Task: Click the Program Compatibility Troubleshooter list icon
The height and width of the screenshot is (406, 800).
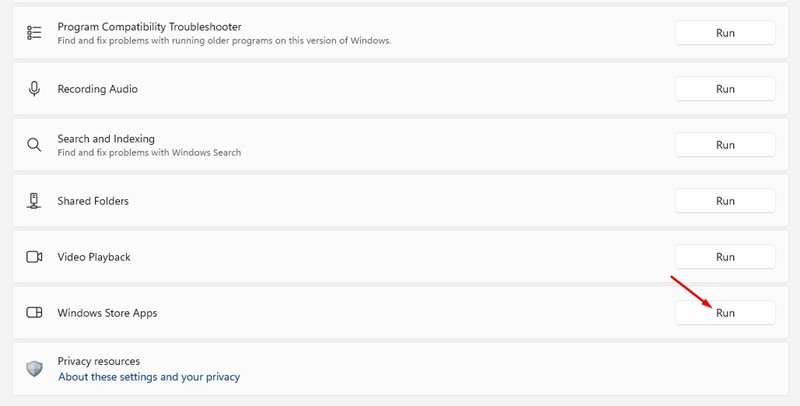Action: pyautogui.click(x=34, y=33)
